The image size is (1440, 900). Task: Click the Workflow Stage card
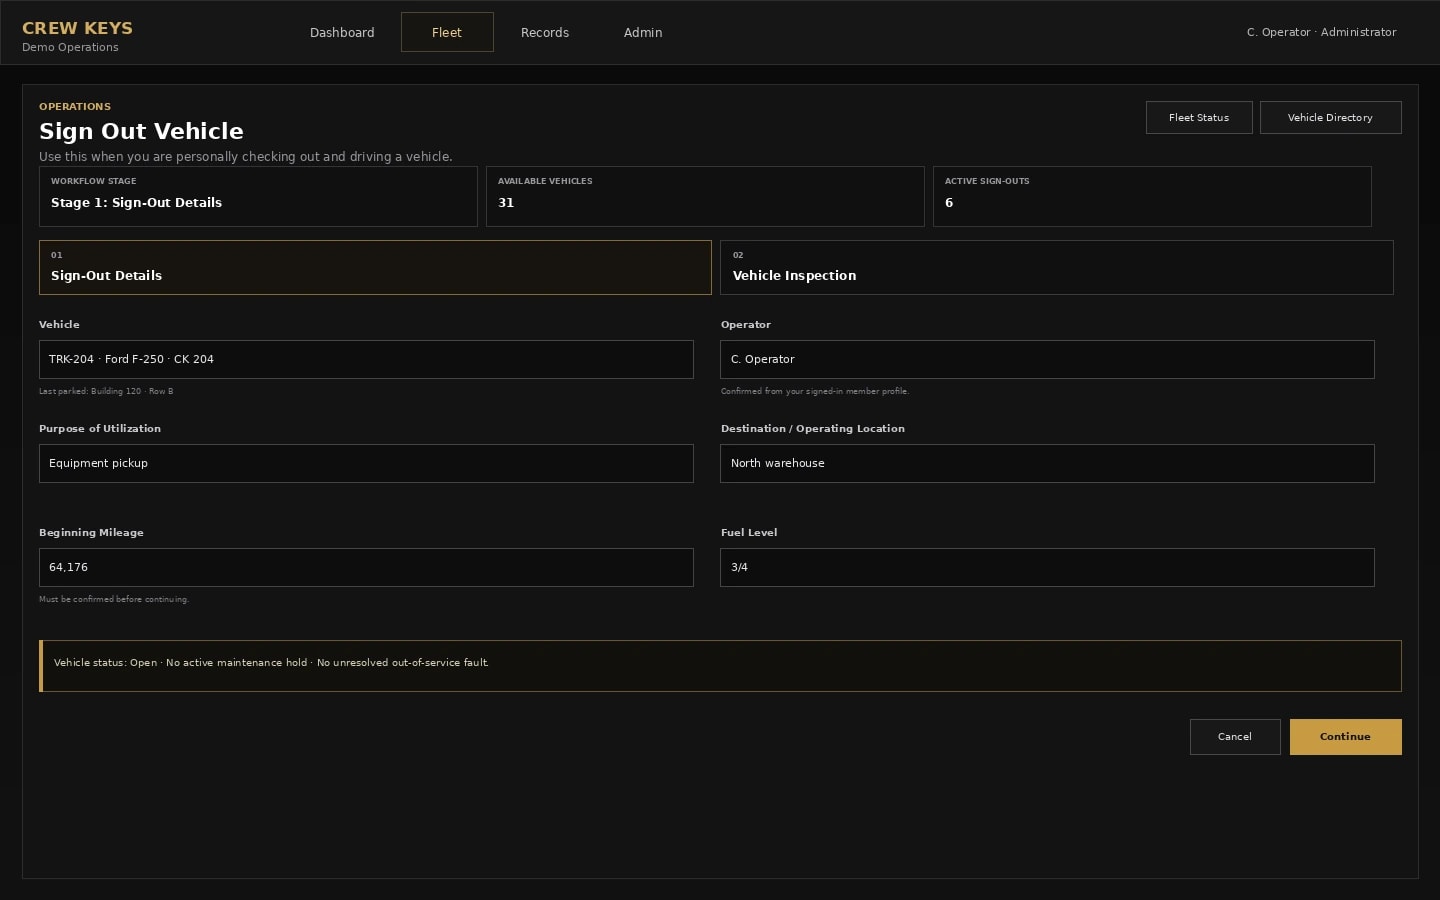tap(258, 196)
